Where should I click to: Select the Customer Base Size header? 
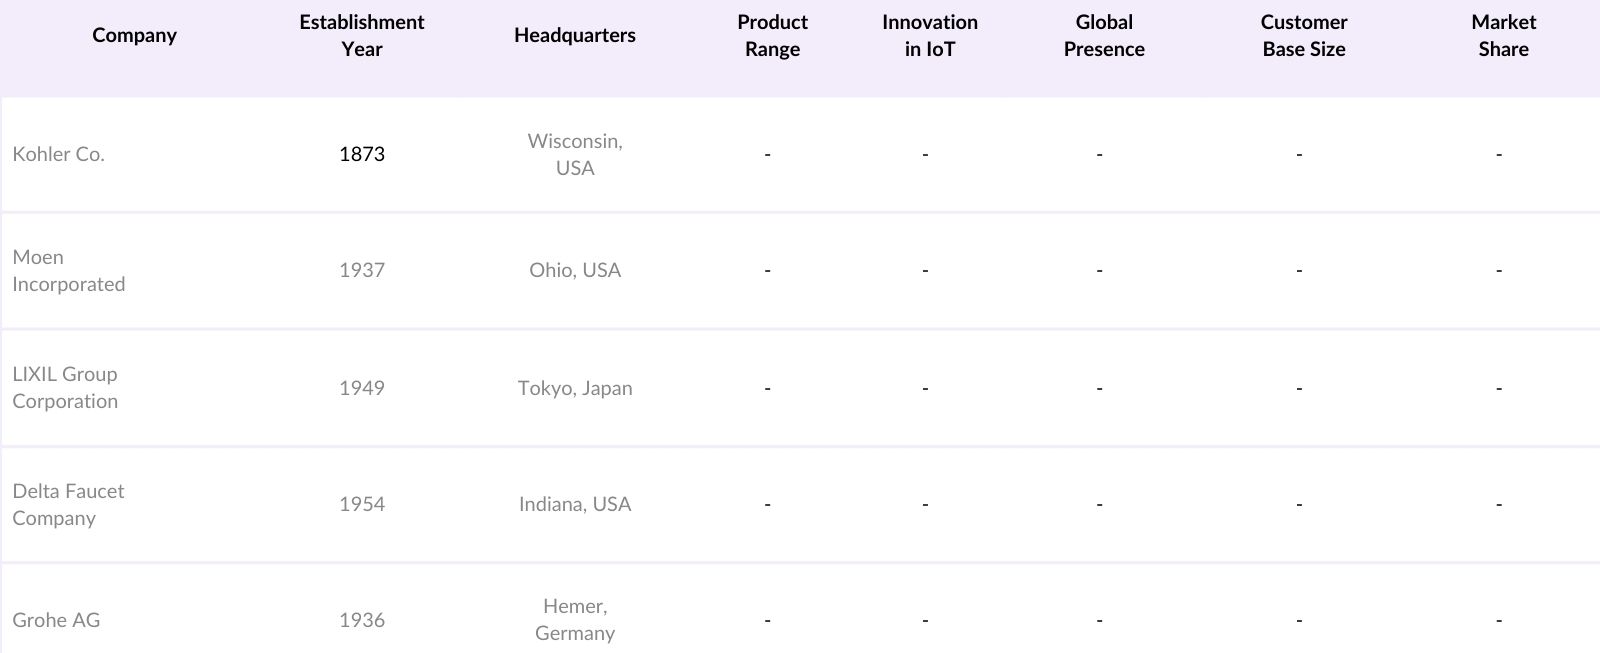tap(1303, 36)
